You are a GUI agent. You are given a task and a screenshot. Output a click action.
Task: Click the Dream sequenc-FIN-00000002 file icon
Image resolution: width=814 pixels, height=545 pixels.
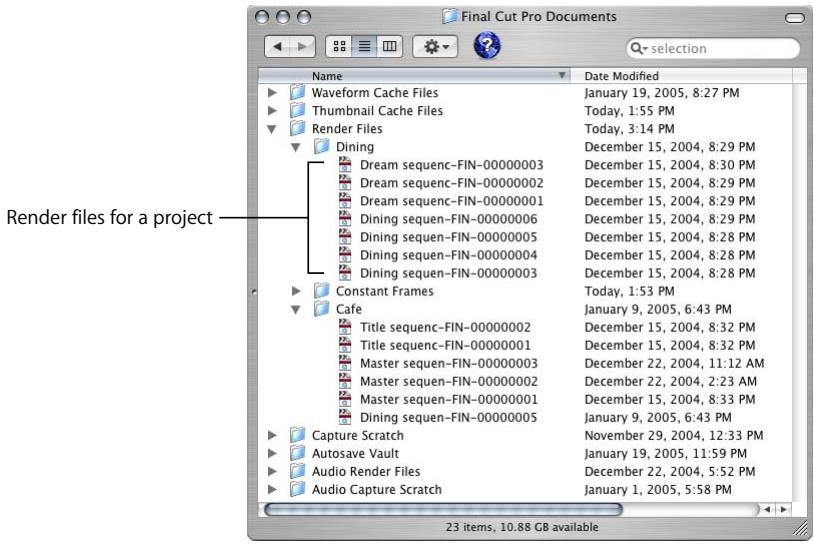[x=345, y=183]
